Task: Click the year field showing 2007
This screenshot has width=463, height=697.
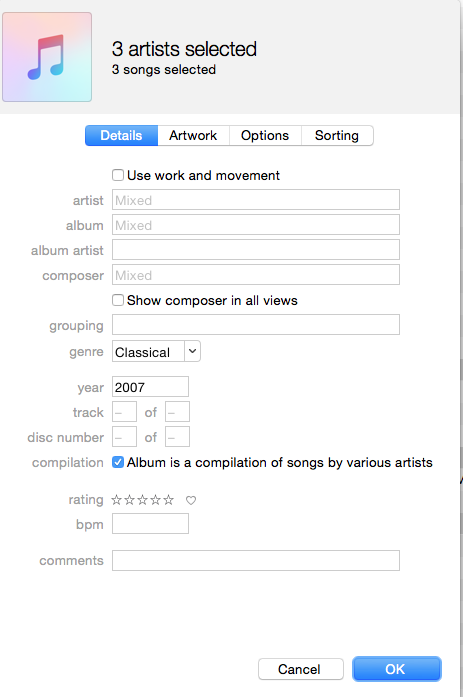Action: point(150,387)
